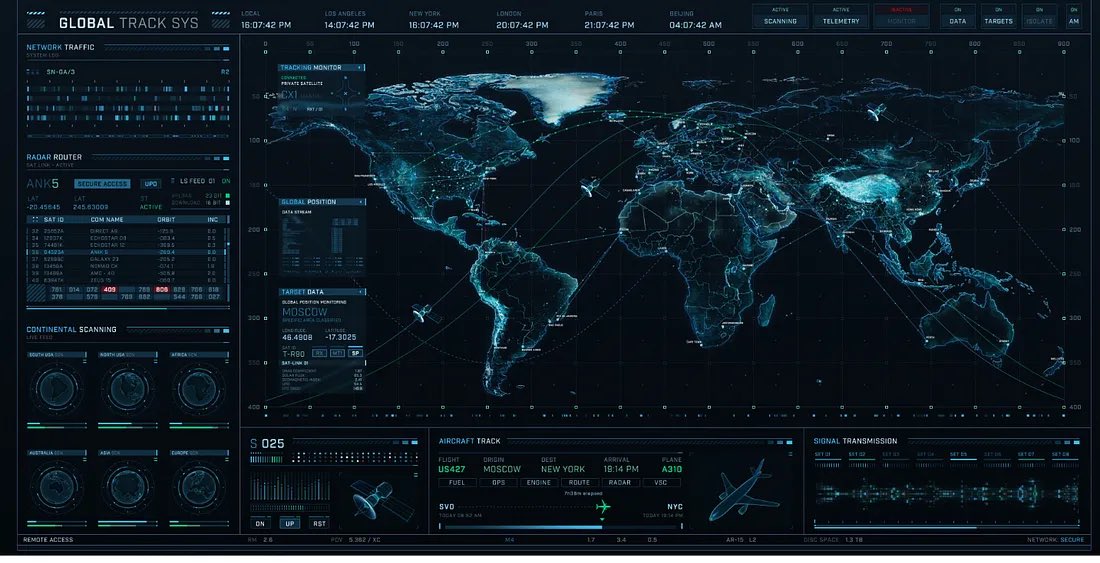Viewport: 1100px width, 563px height.
Task: Collapse the Global Position panel arrow
Action: tap(361, 202)
